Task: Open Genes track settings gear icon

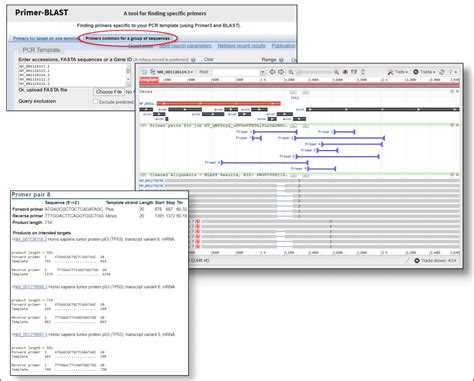Action: [452, 91]
